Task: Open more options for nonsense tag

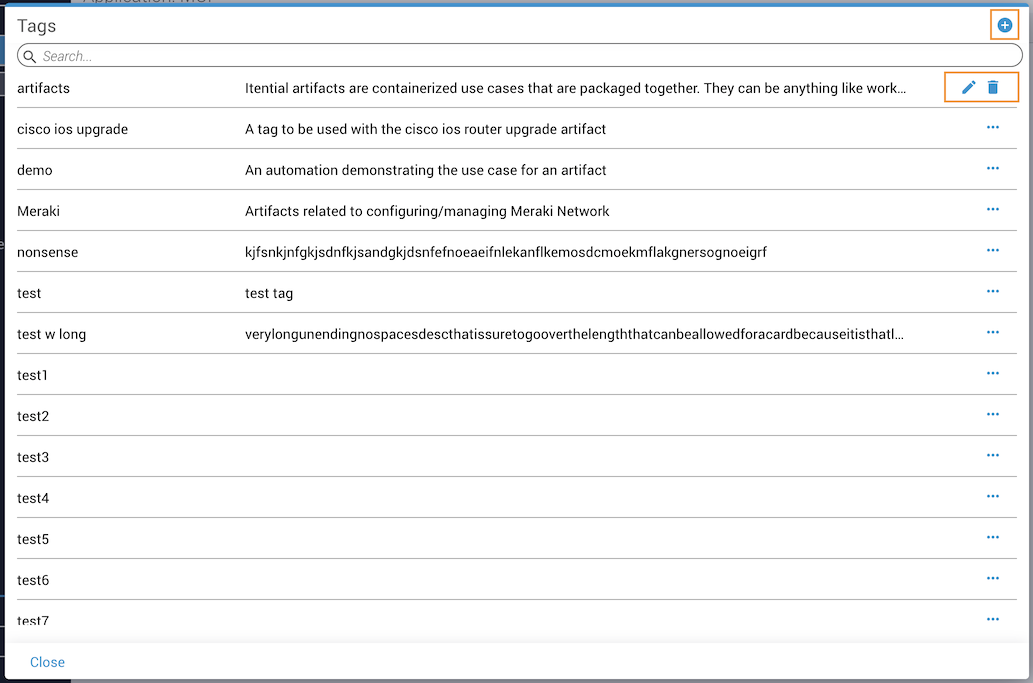Action: click(993, 250)
